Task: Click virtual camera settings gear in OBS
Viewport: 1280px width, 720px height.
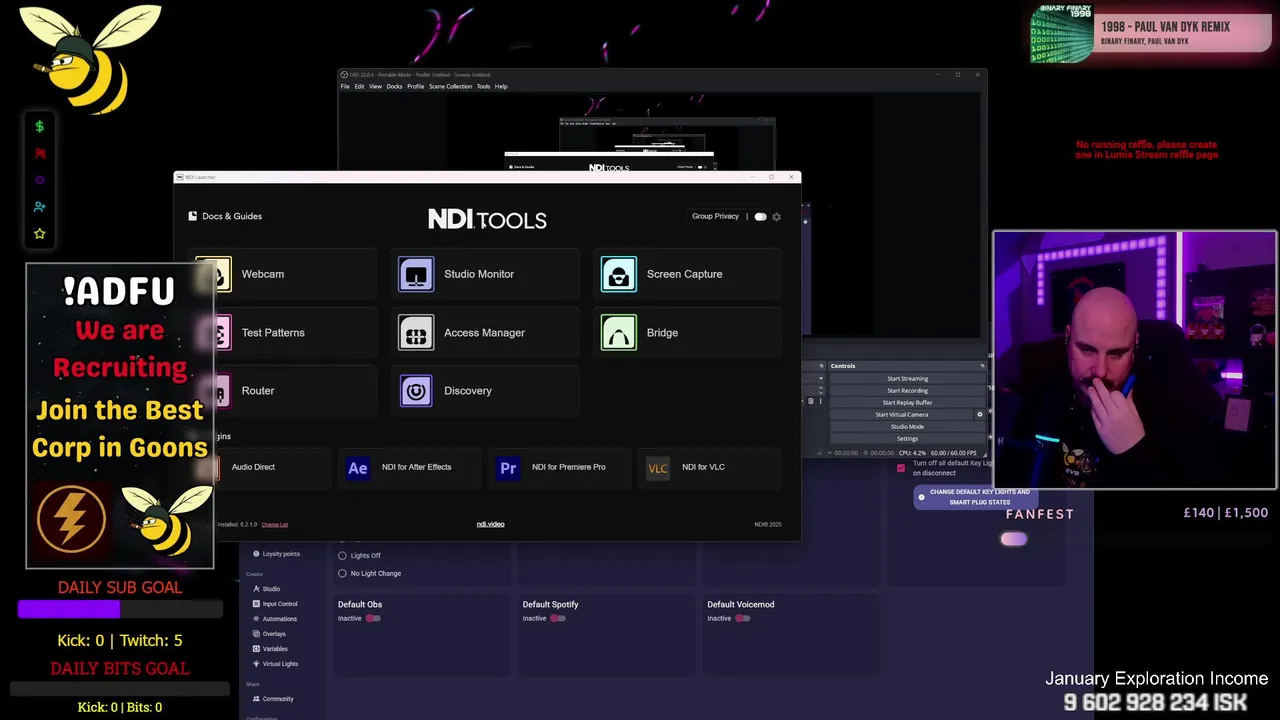Action: click(x=980, y=414)
